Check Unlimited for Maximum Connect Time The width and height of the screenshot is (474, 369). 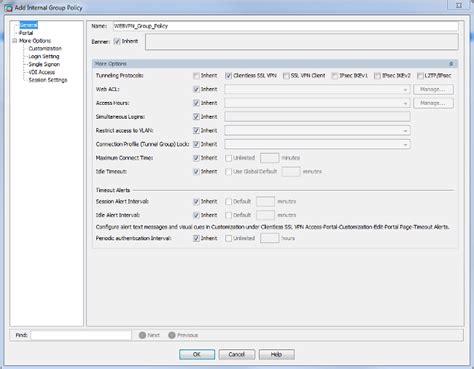coord(228,158)
